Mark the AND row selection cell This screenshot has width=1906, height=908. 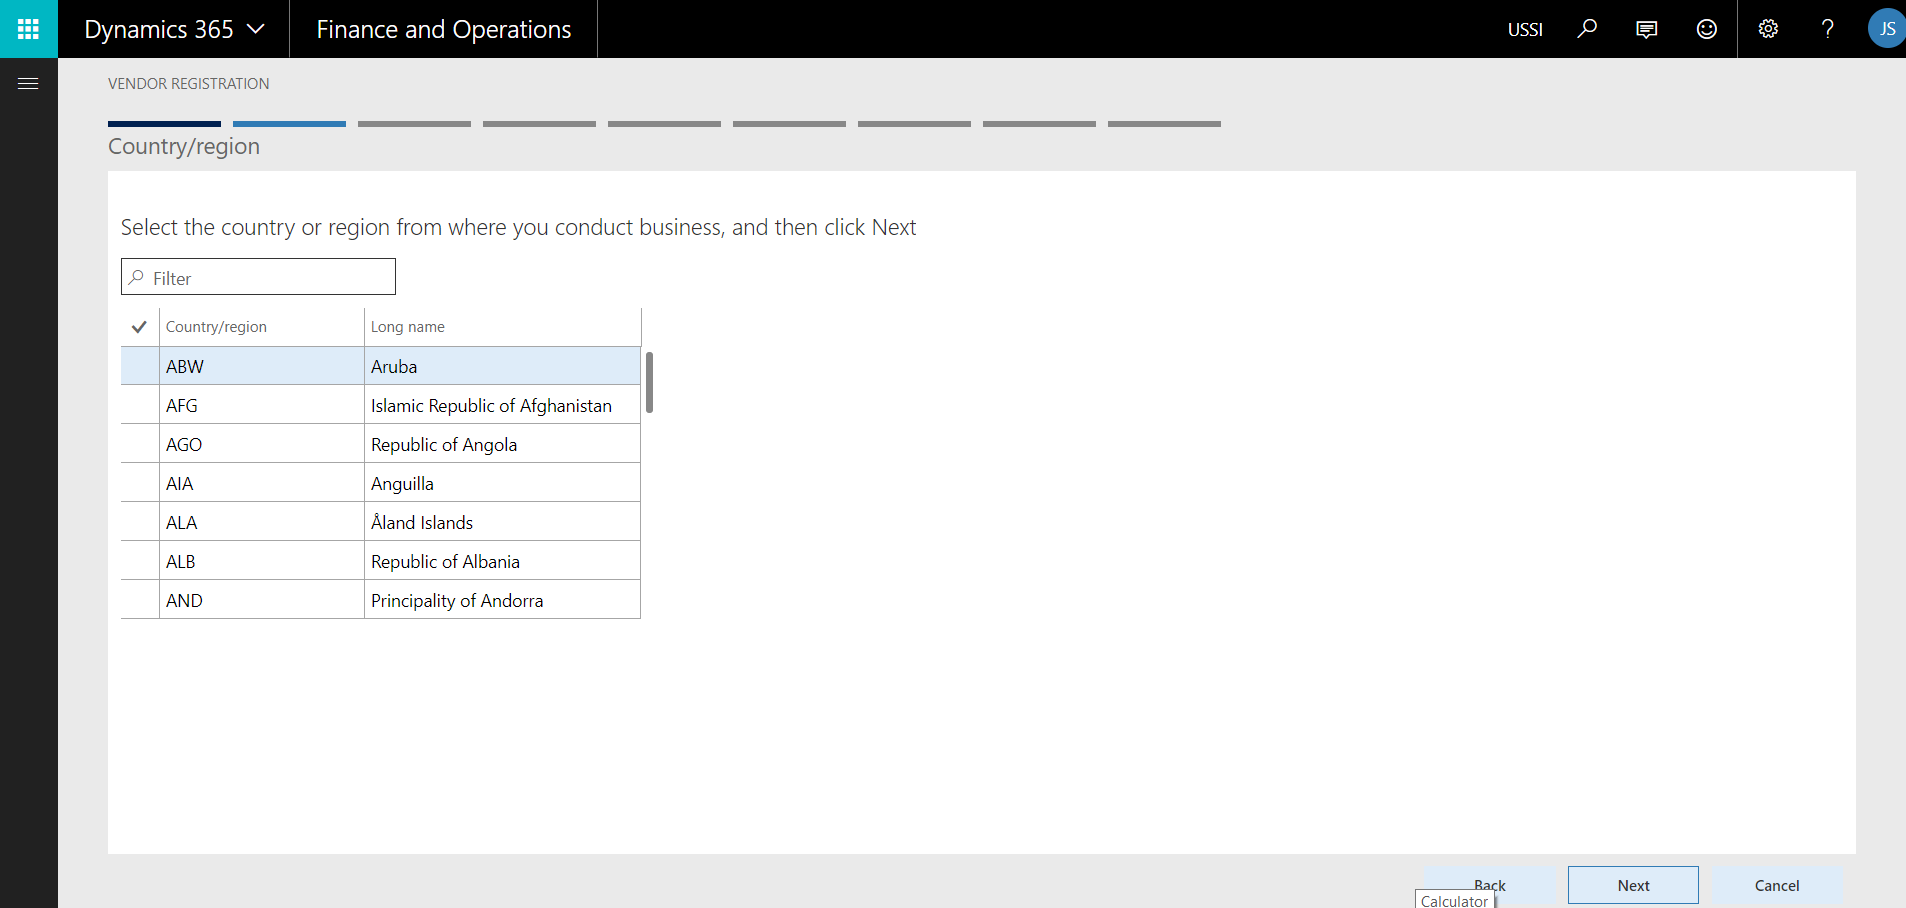[140, 600]
